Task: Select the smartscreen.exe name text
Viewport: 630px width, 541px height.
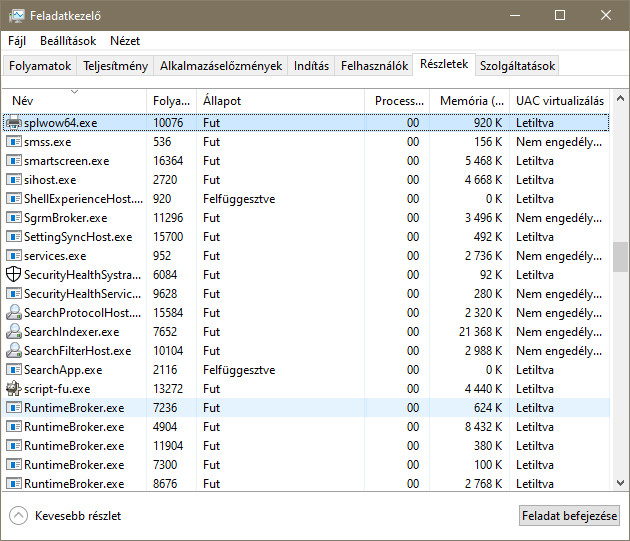Action: point(67,161)
